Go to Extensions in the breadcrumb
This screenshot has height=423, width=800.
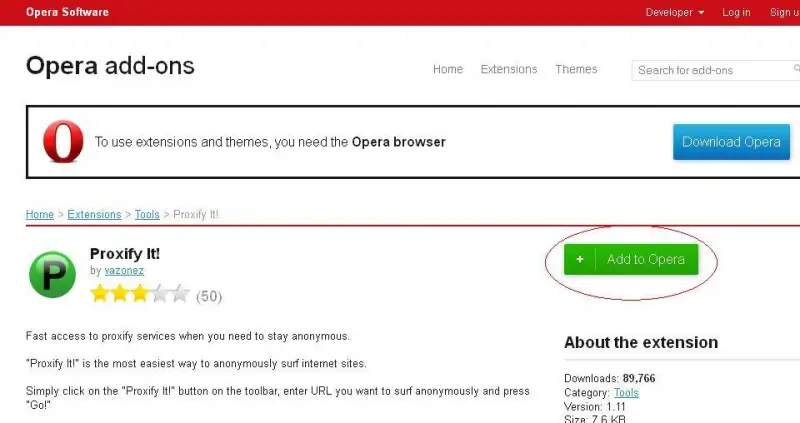coord(94,214)
